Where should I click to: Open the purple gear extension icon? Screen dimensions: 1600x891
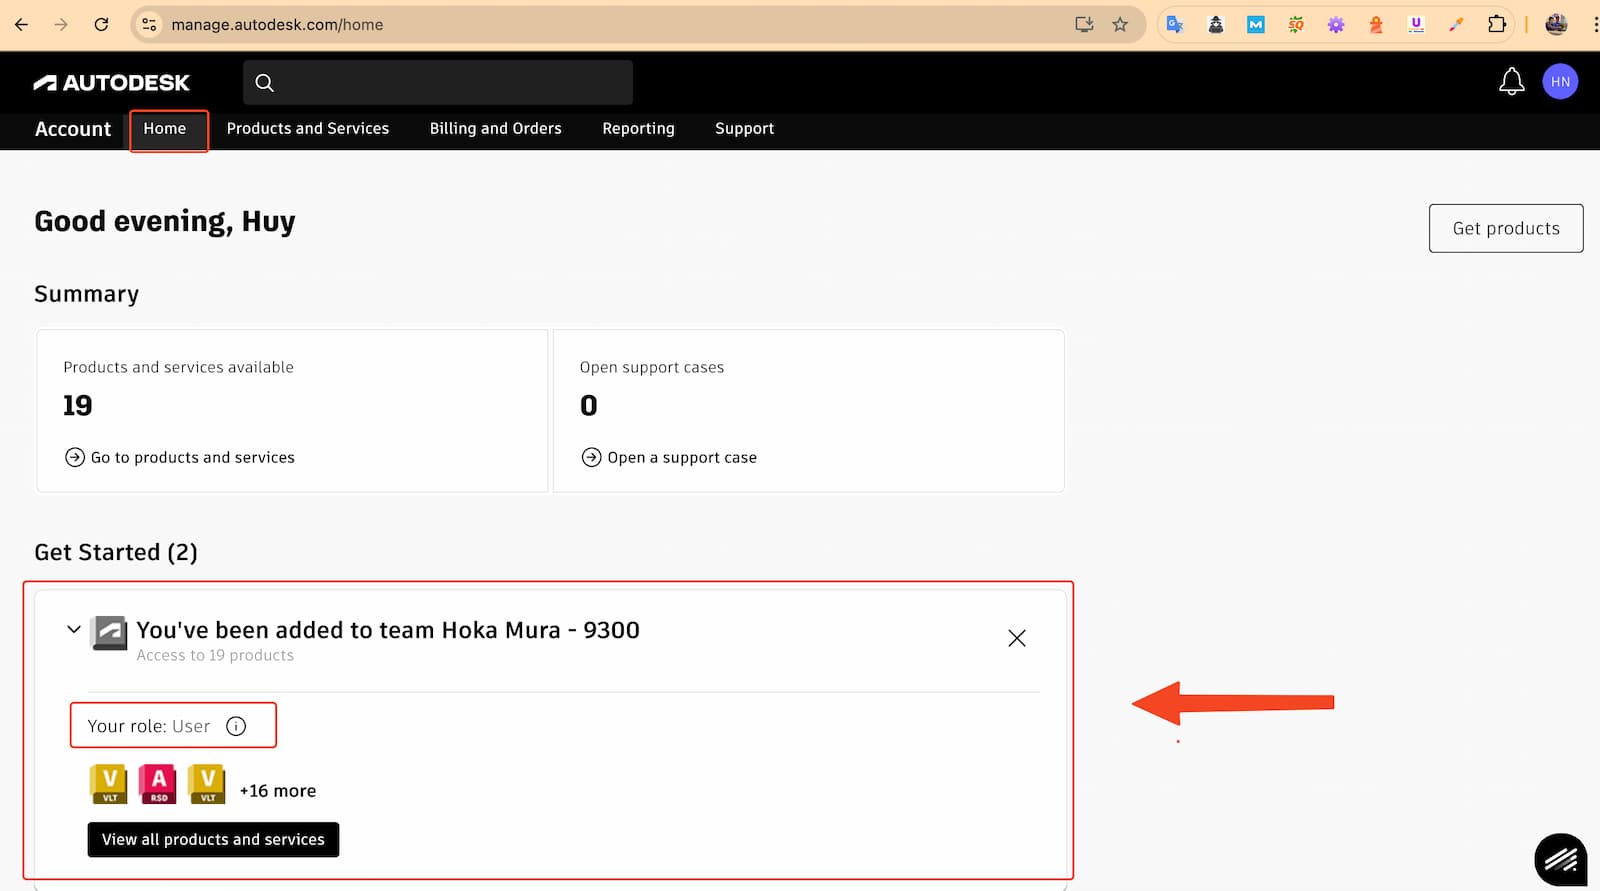[x=1336, y=24]
